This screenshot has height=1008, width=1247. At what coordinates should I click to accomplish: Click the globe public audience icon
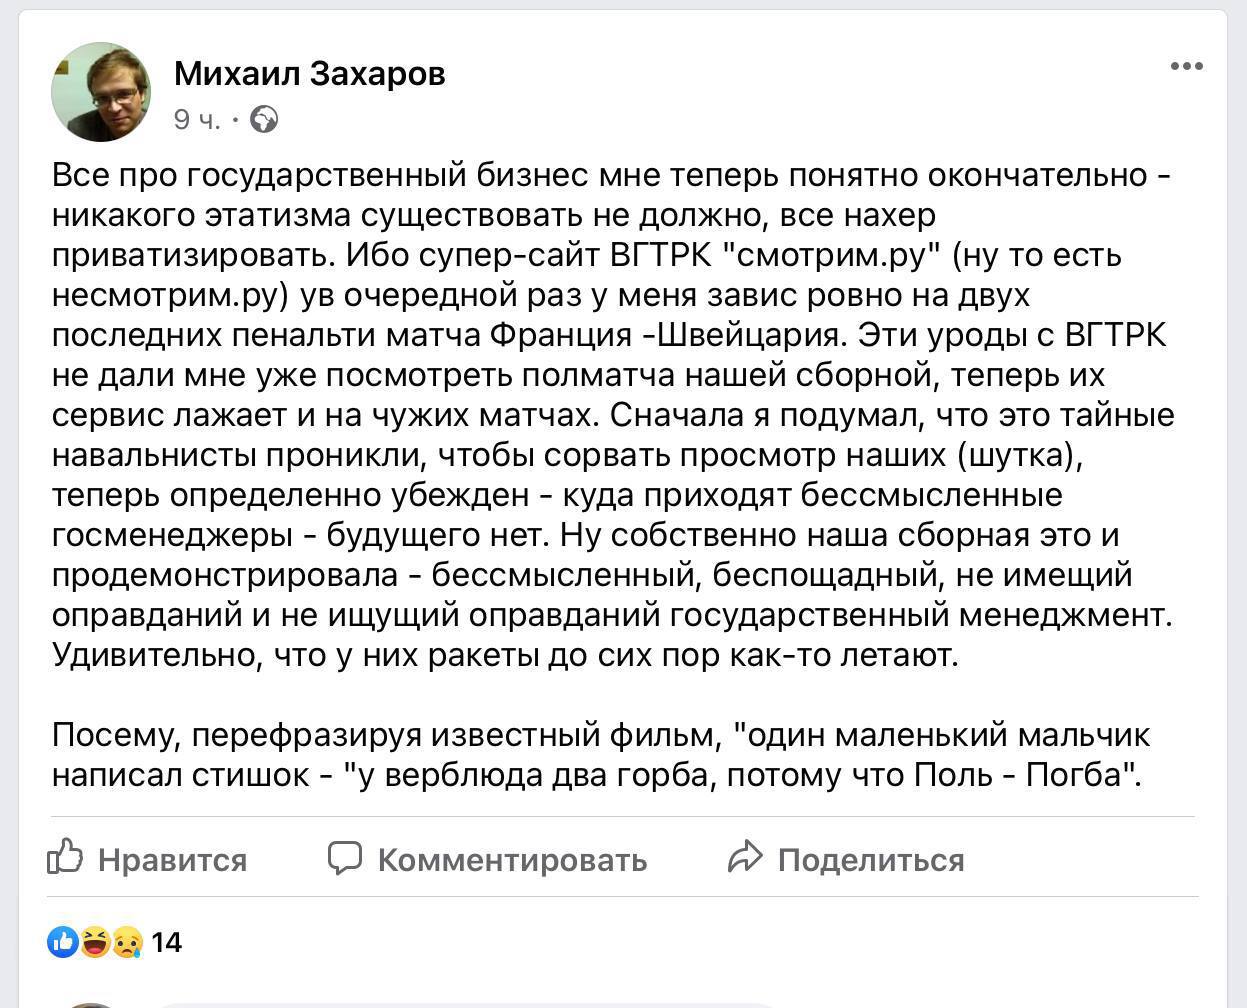tap(264, 120)
